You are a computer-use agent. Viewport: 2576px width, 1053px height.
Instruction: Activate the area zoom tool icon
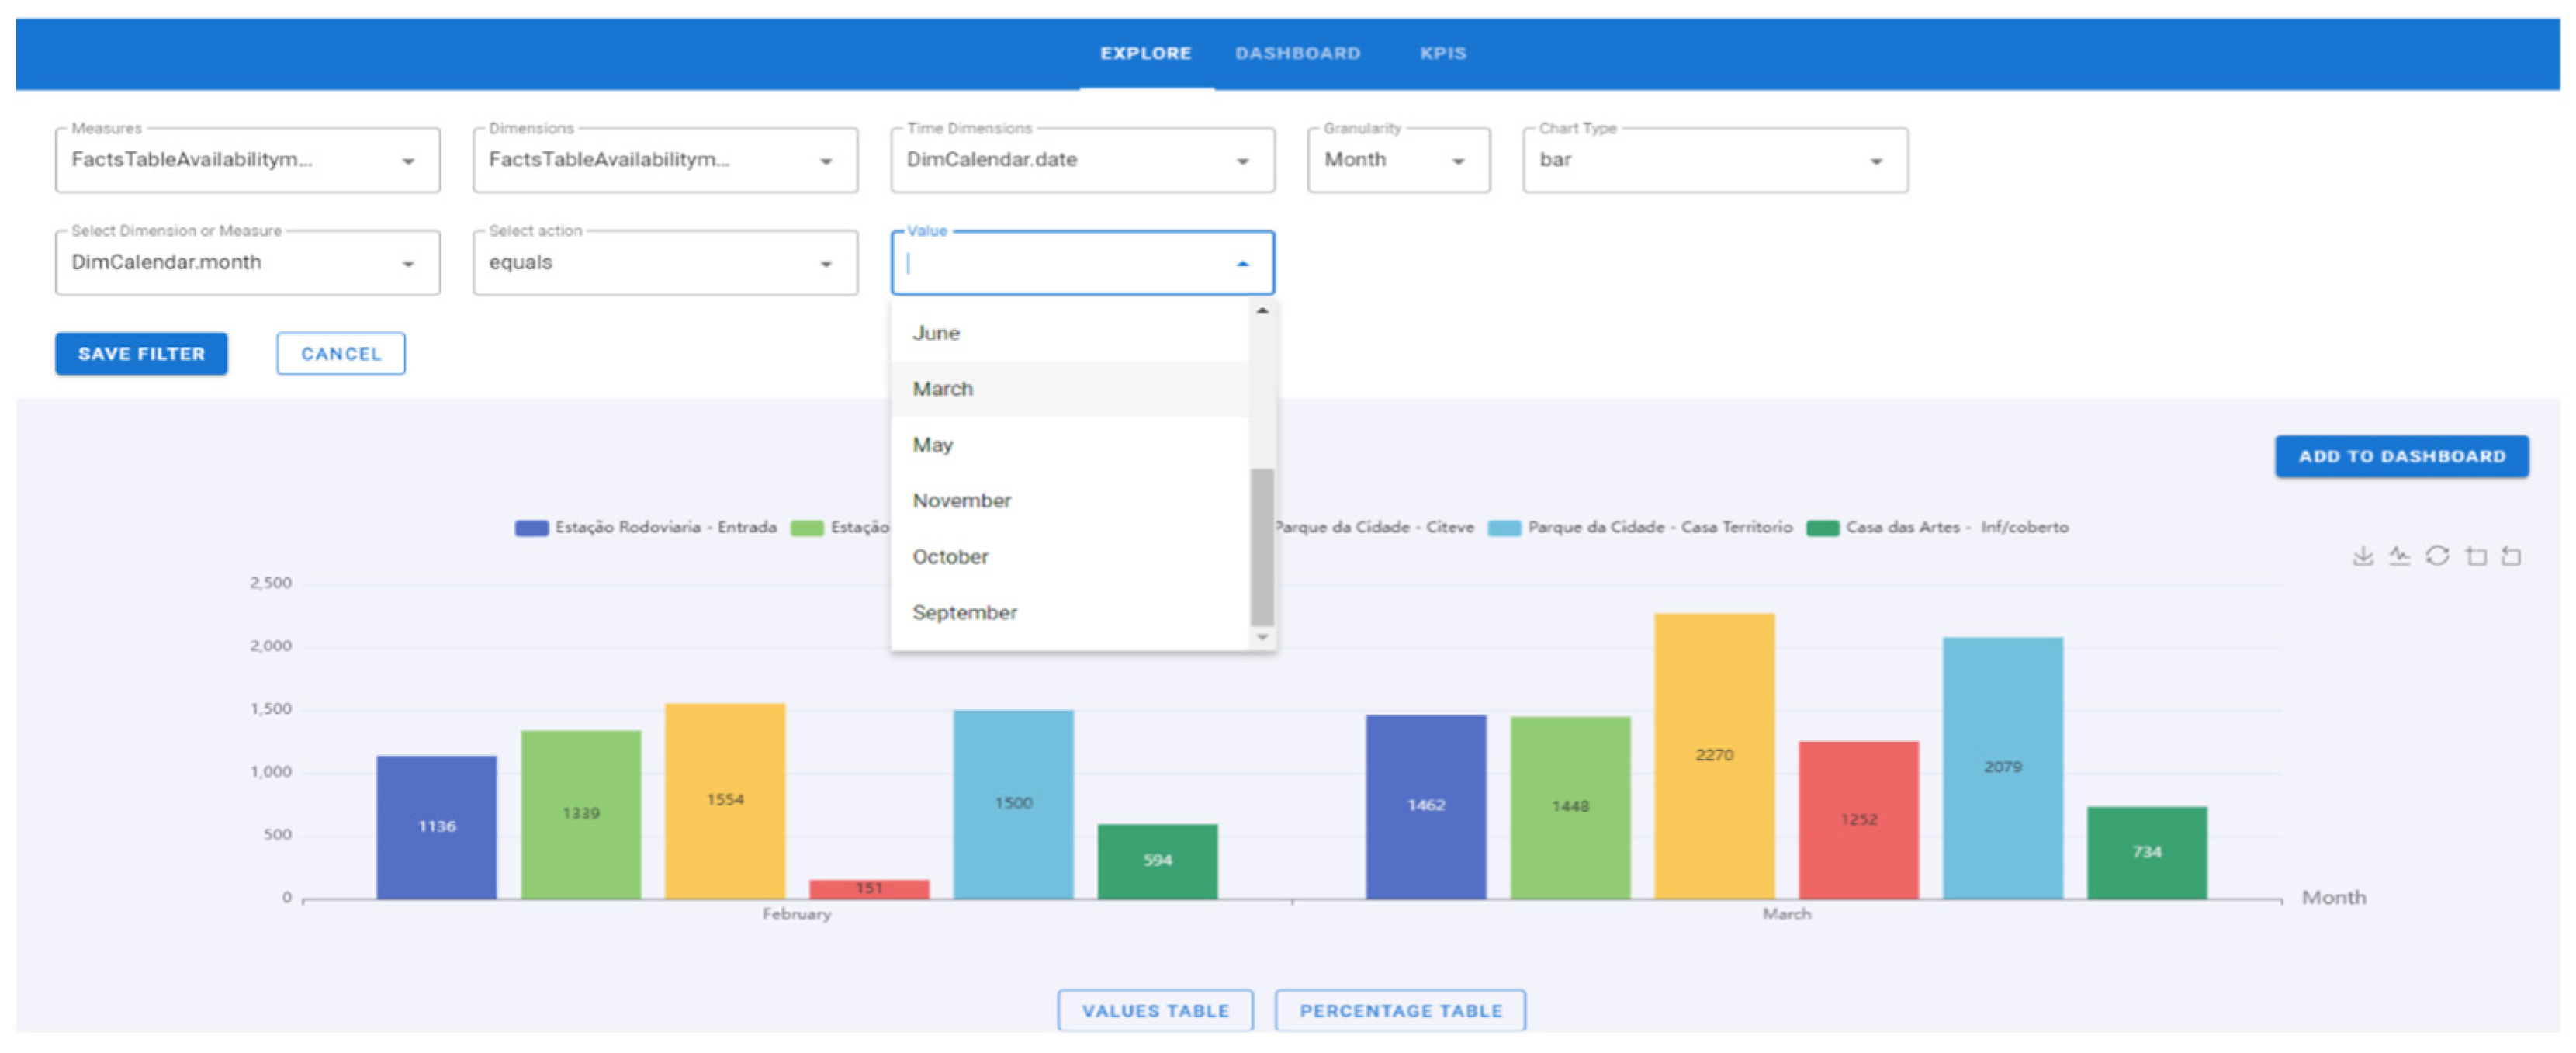(2475, 556)
